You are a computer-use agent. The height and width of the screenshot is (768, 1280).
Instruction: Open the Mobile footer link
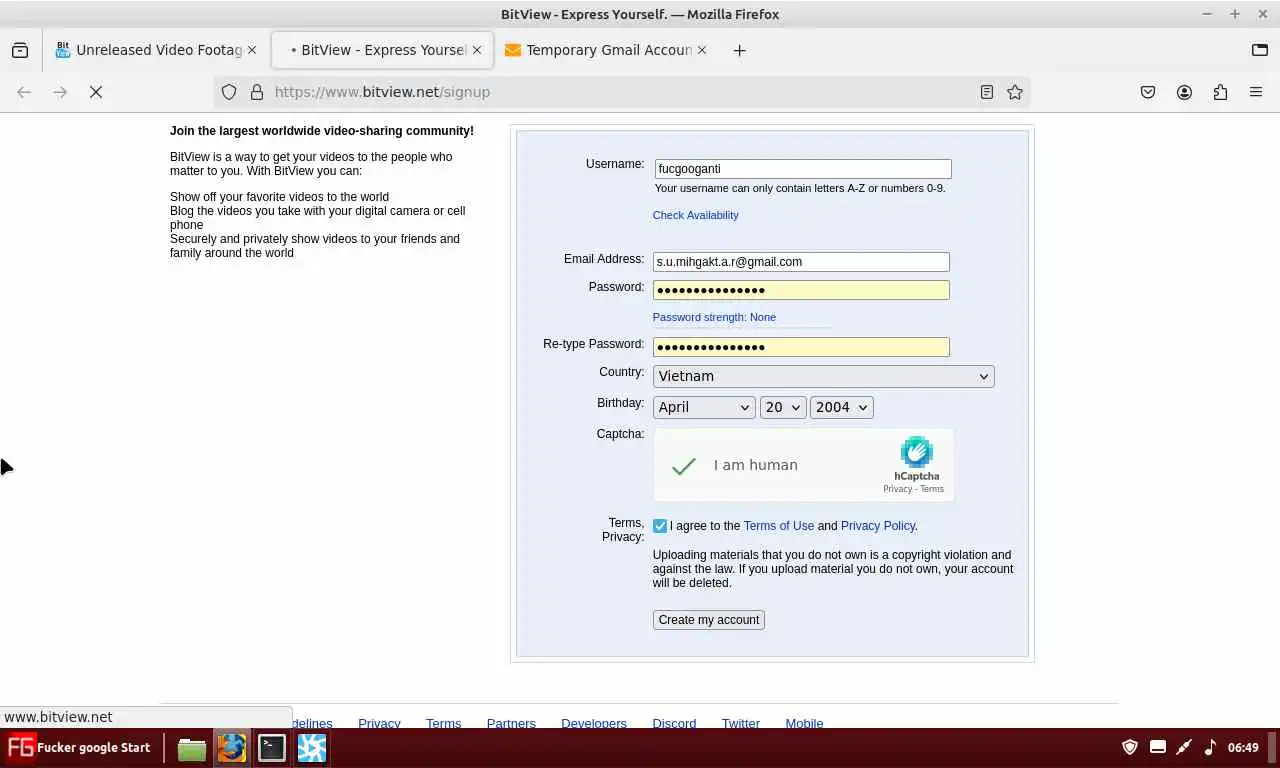(804, 723)
